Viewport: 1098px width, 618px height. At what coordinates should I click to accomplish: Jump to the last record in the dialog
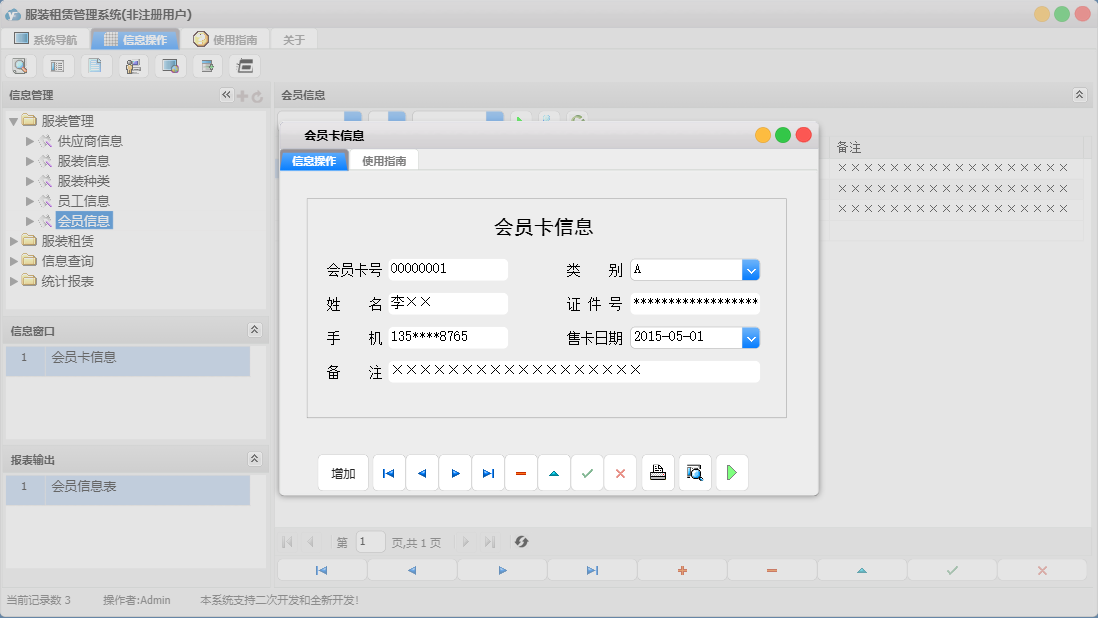coord(488,472)
